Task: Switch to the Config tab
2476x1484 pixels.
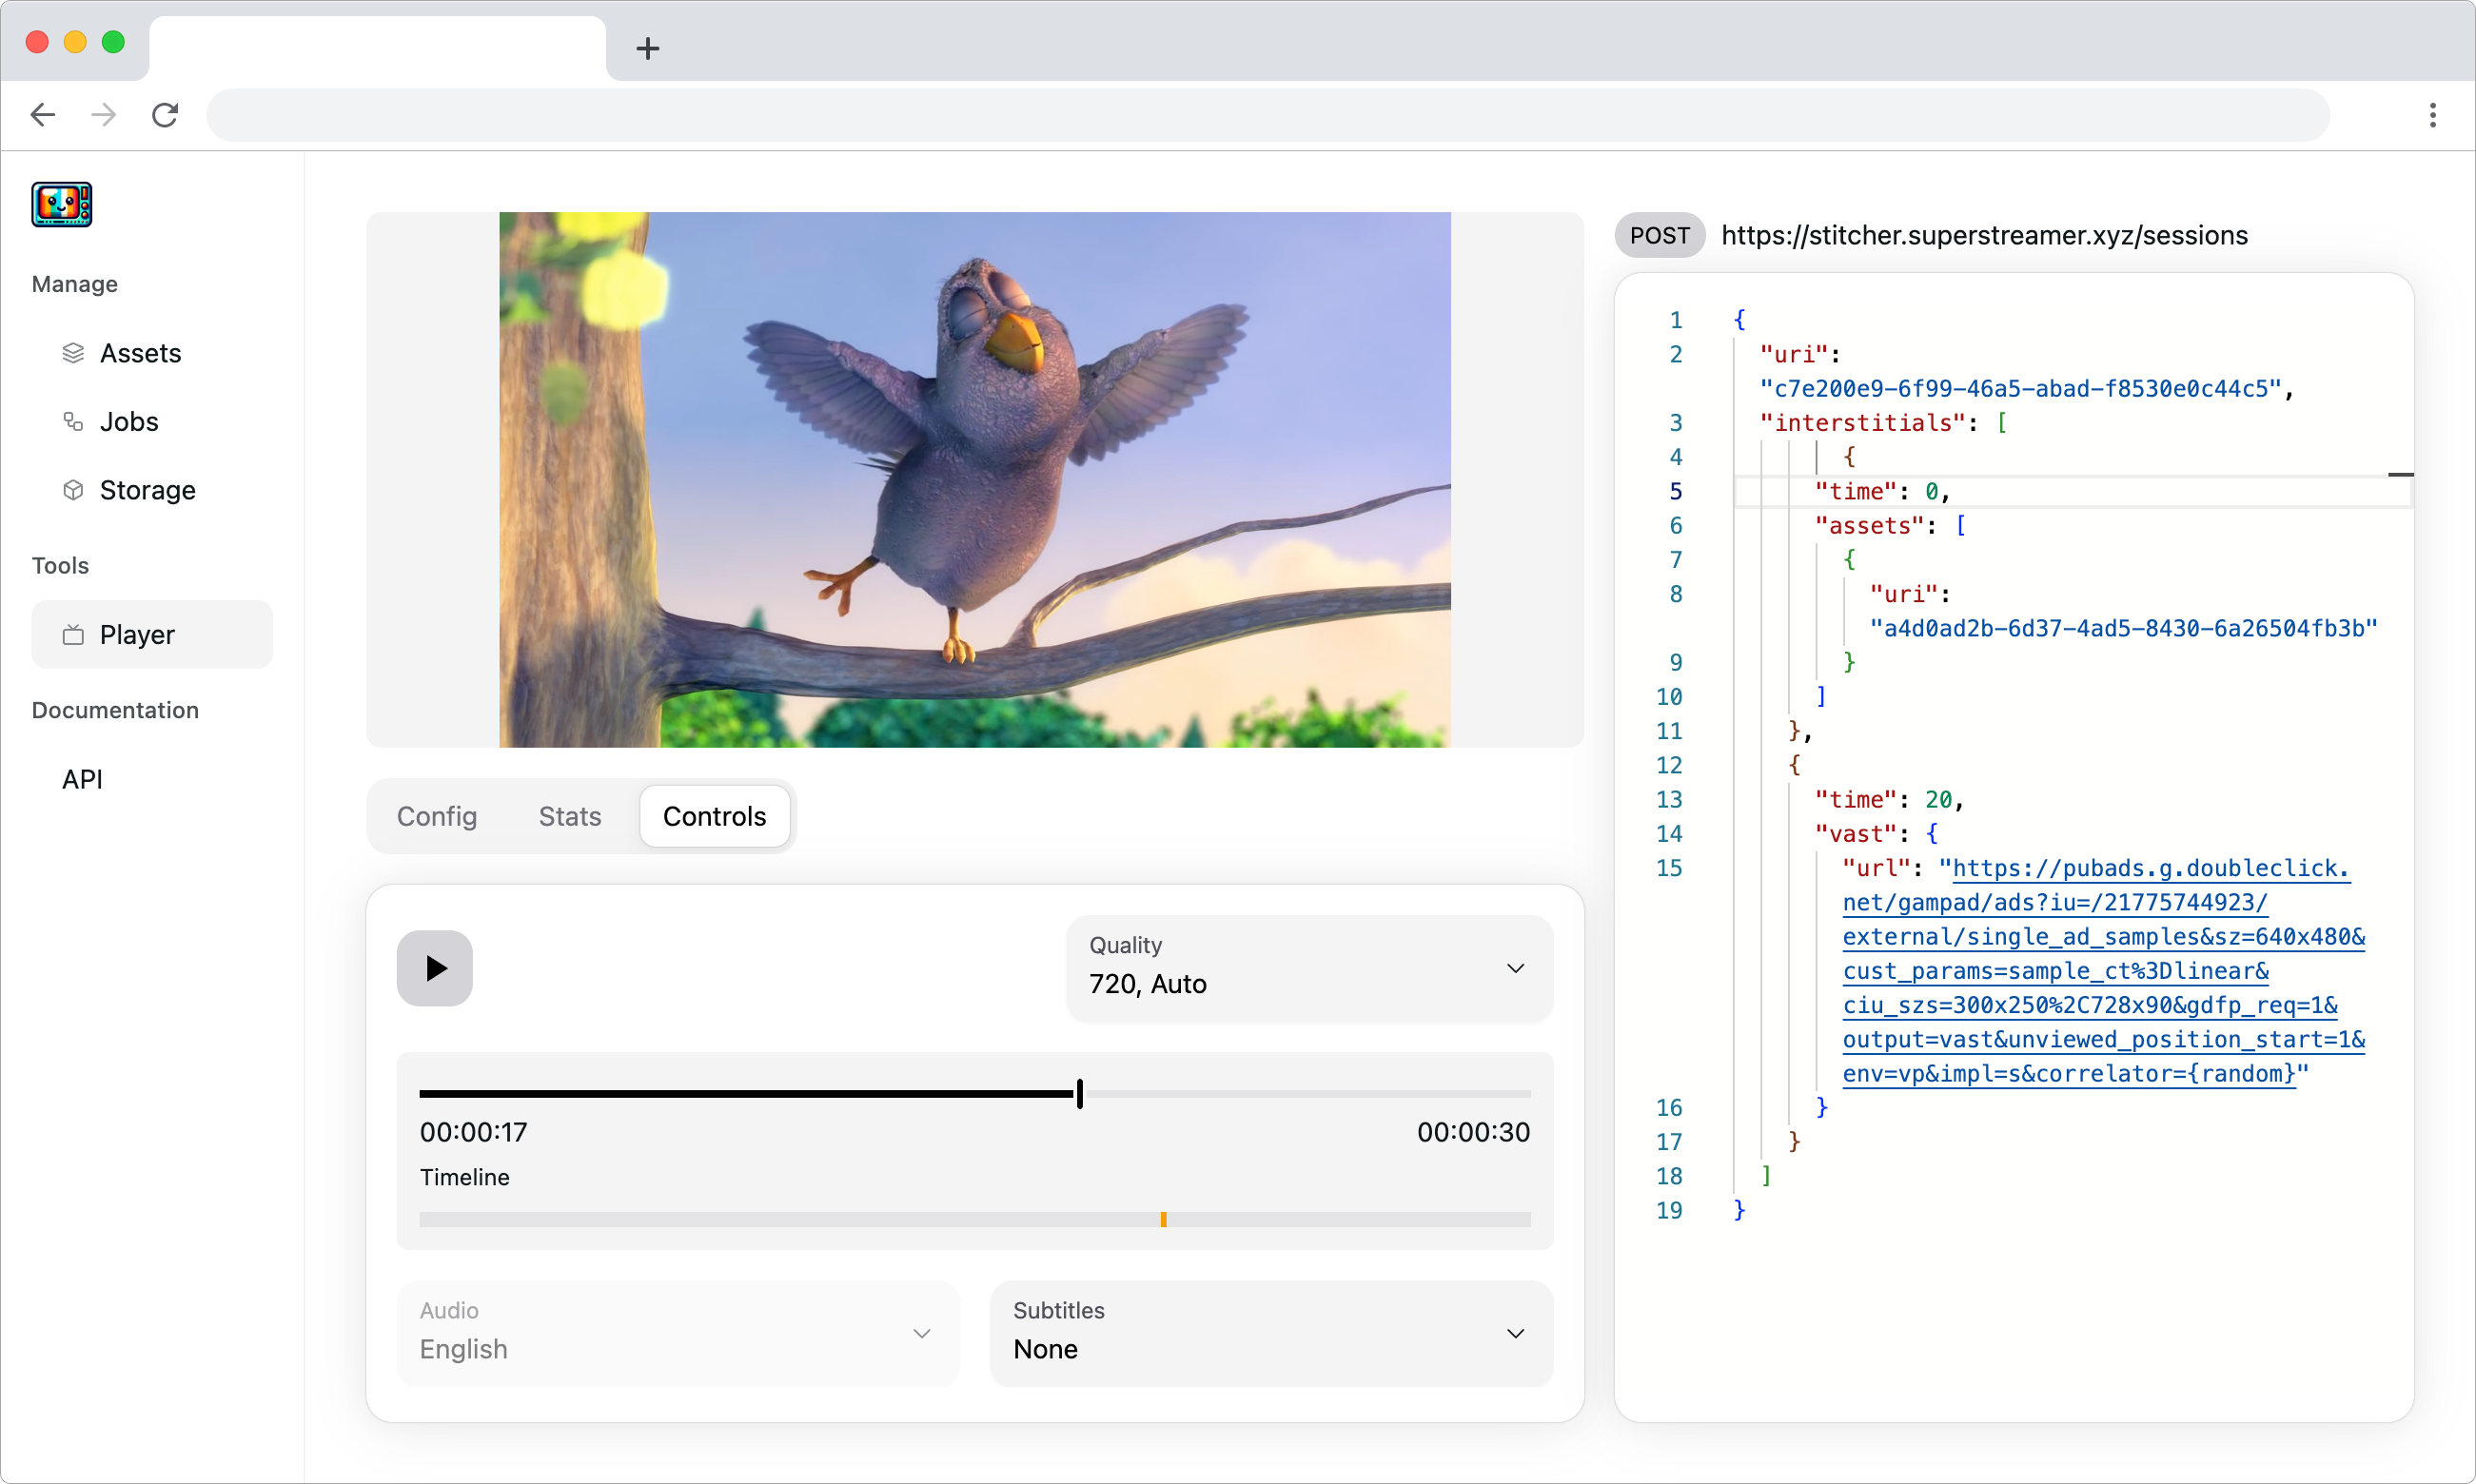Action: click(436, 816)
